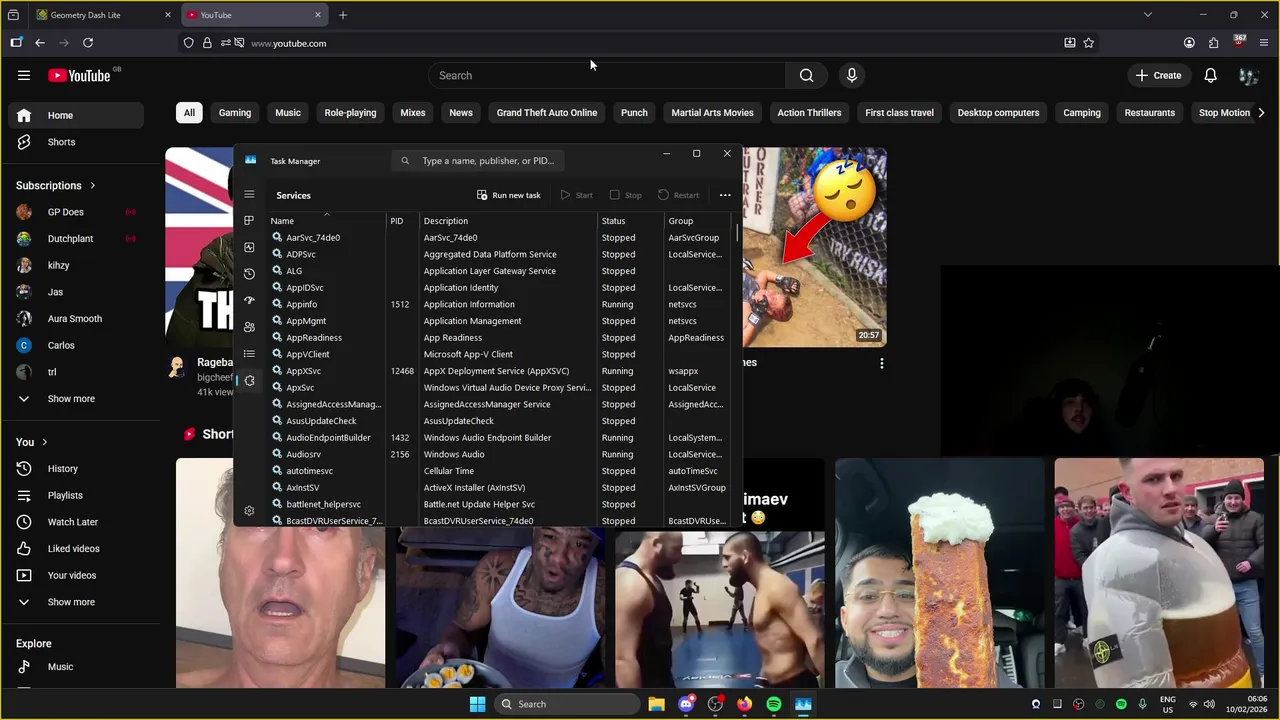Open the 20:57 video thumbnail
The width and height of the screenshot is (1280, 720).
(x=815, y=247)
